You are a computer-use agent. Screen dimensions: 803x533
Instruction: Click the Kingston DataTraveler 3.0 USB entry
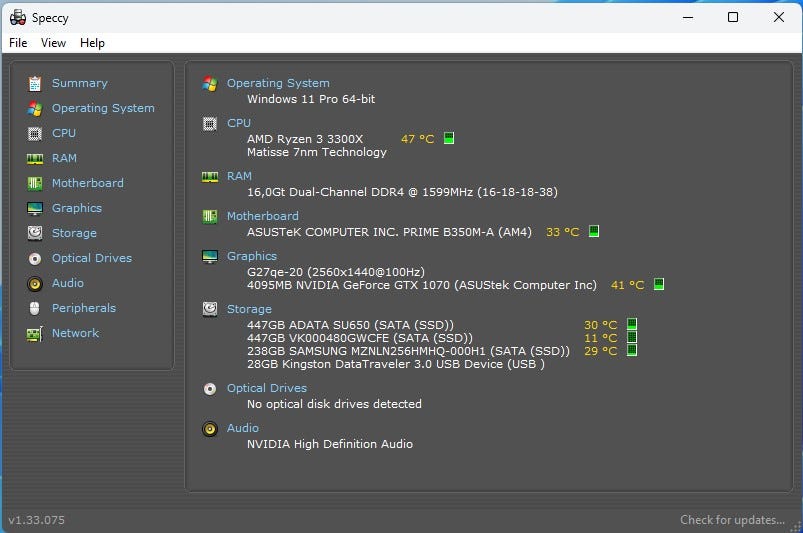coord(395,364)
